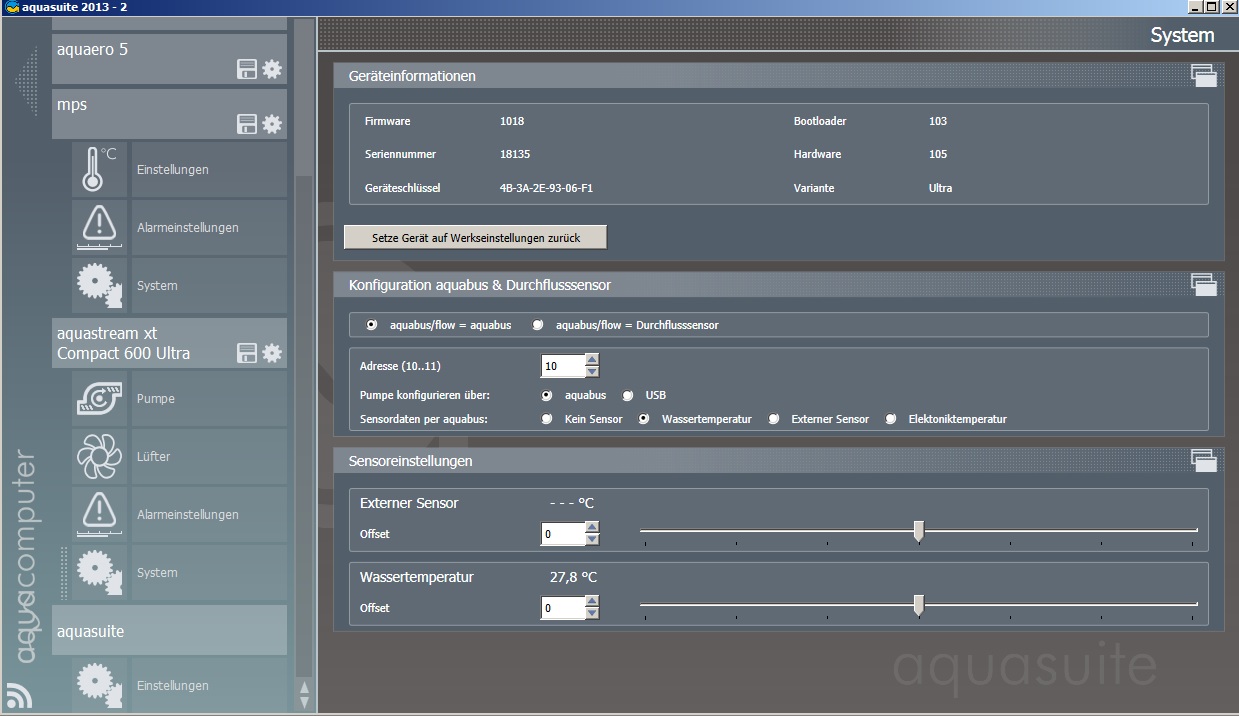Select aquabus/flow = Durchflusssensor radio option

tap(539, 325)
